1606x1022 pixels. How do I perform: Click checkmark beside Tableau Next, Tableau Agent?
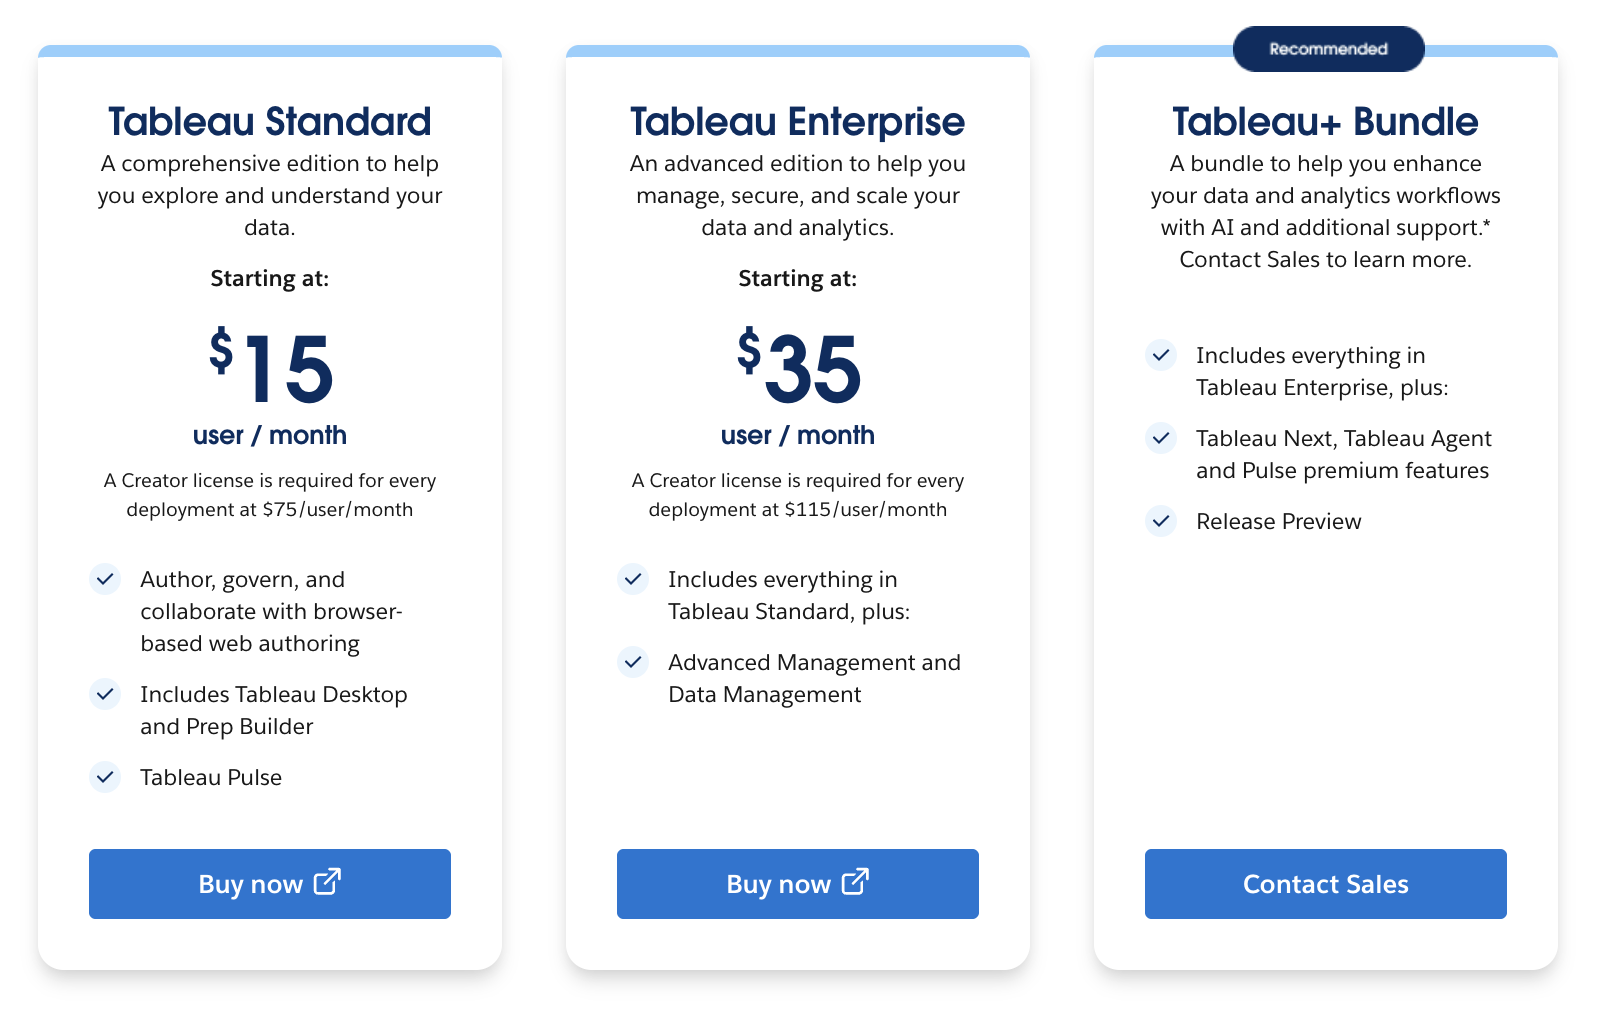click(x=1161, y=438)
